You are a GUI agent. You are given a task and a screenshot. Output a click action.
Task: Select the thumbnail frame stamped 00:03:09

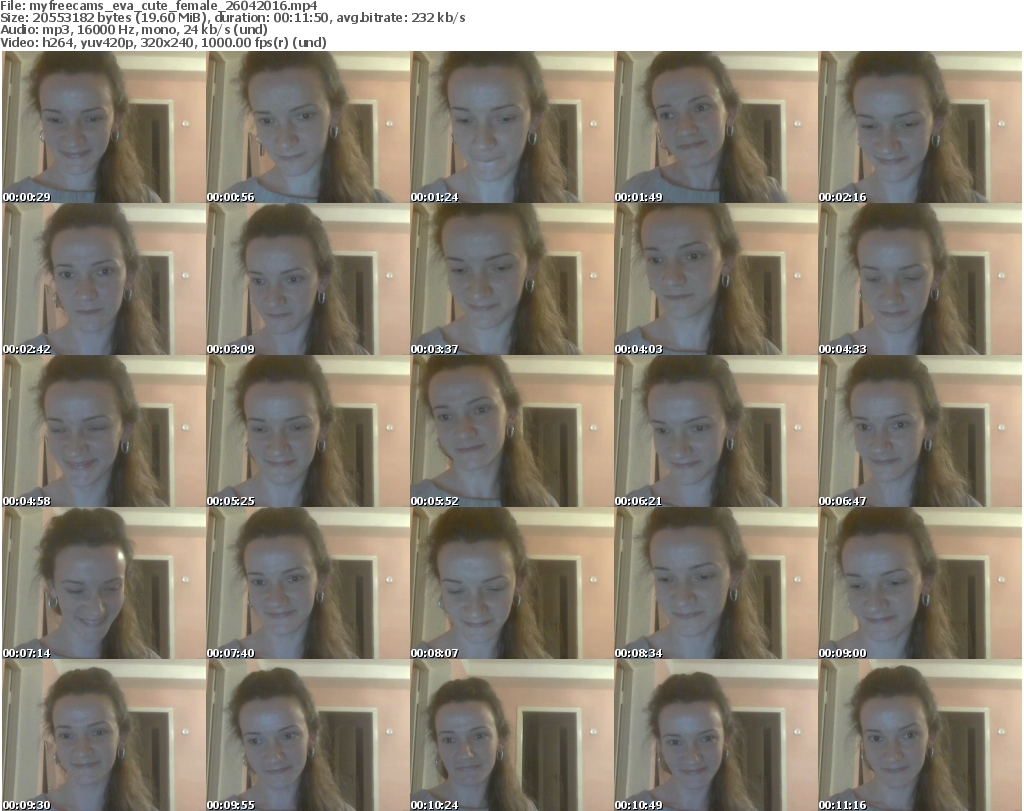[x=308, y=279]
